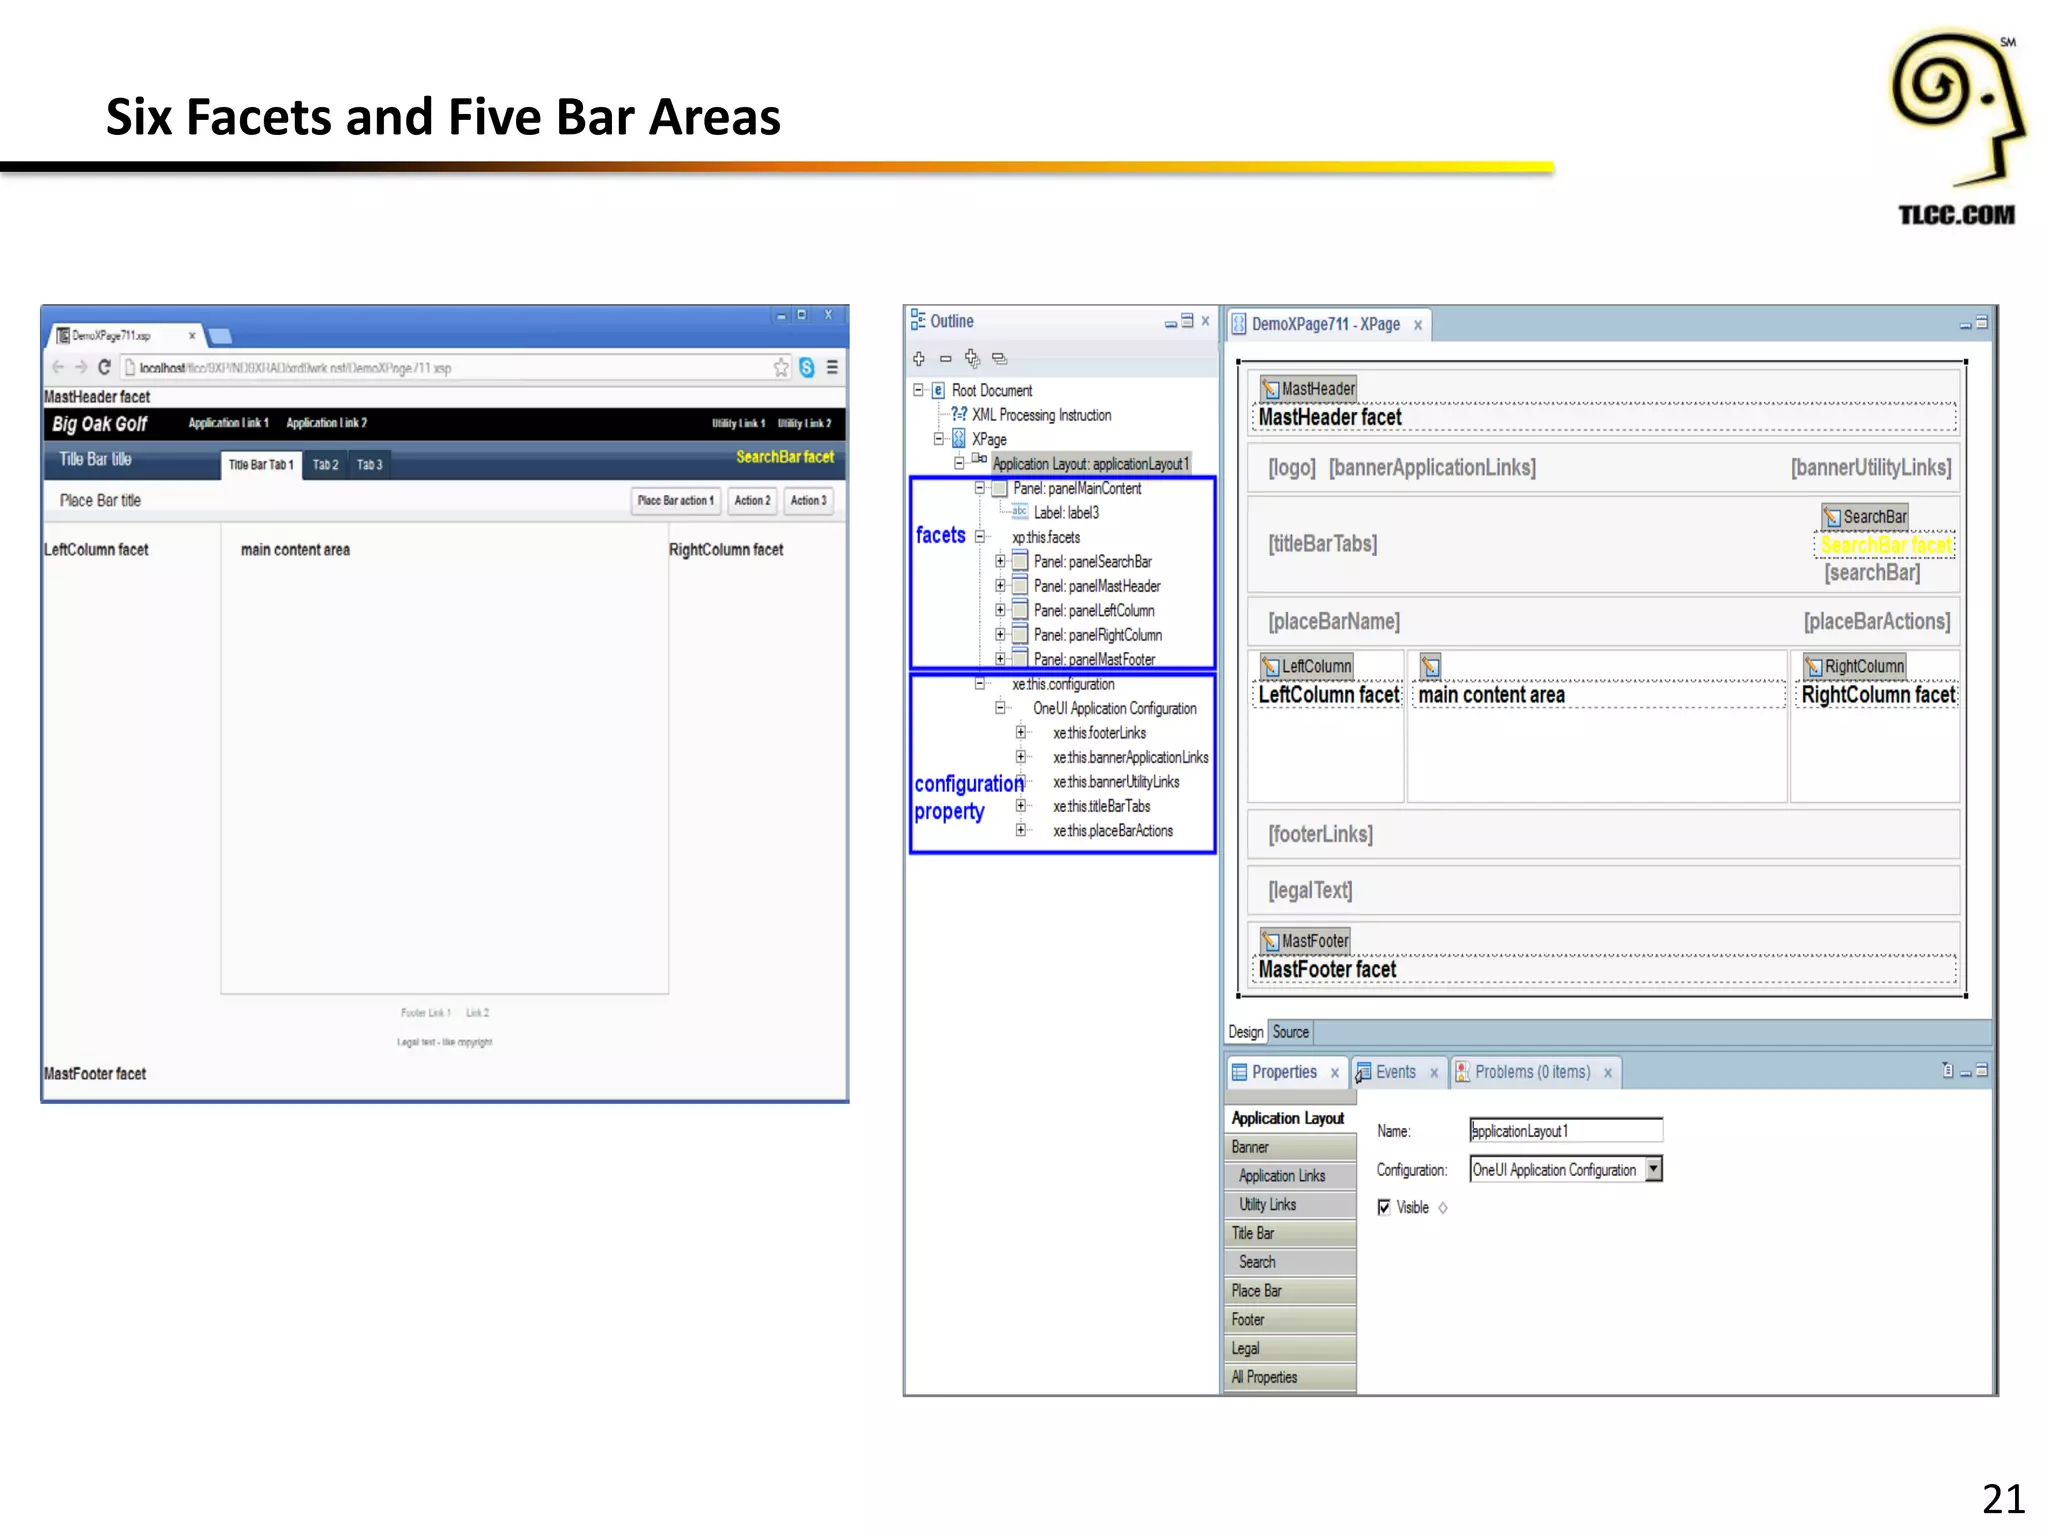Expand the Panel: panelSearchBar tree node

click(1000, 561)
